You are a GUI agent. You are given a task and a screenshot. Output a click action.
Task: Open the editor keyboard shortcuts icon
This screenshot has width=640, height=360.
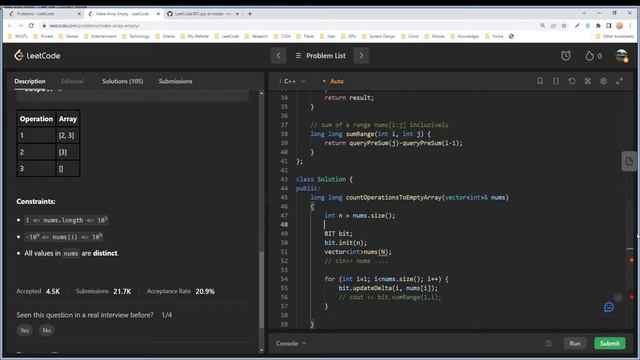click(588, 81)
